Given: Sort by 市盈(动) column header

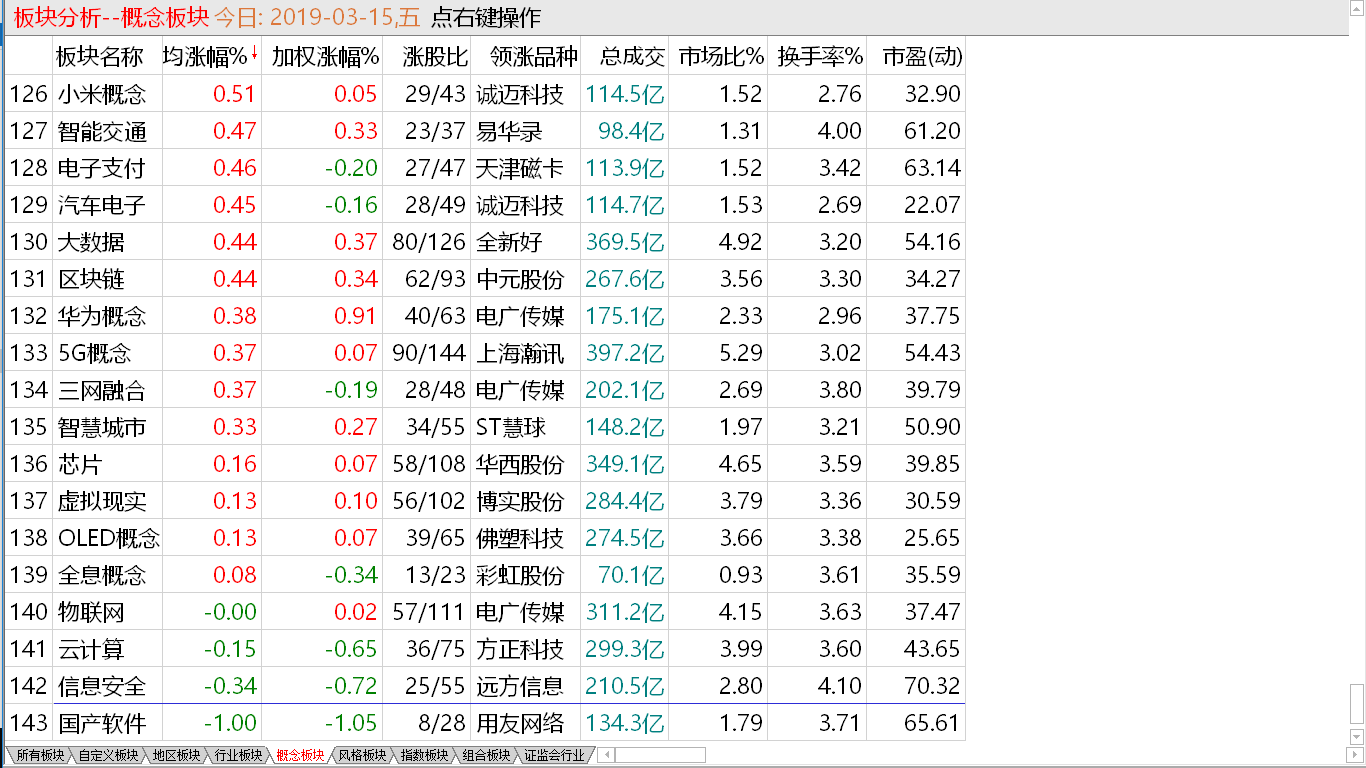Looking at the screenshot, I should pos(922,57).
